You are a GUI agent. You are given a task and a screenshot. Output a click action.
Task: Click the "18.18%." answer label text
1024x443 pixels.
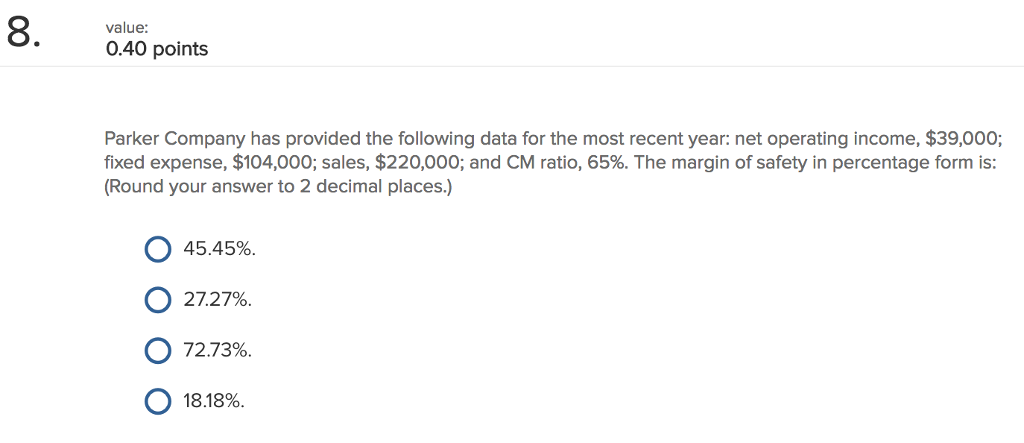215,402
